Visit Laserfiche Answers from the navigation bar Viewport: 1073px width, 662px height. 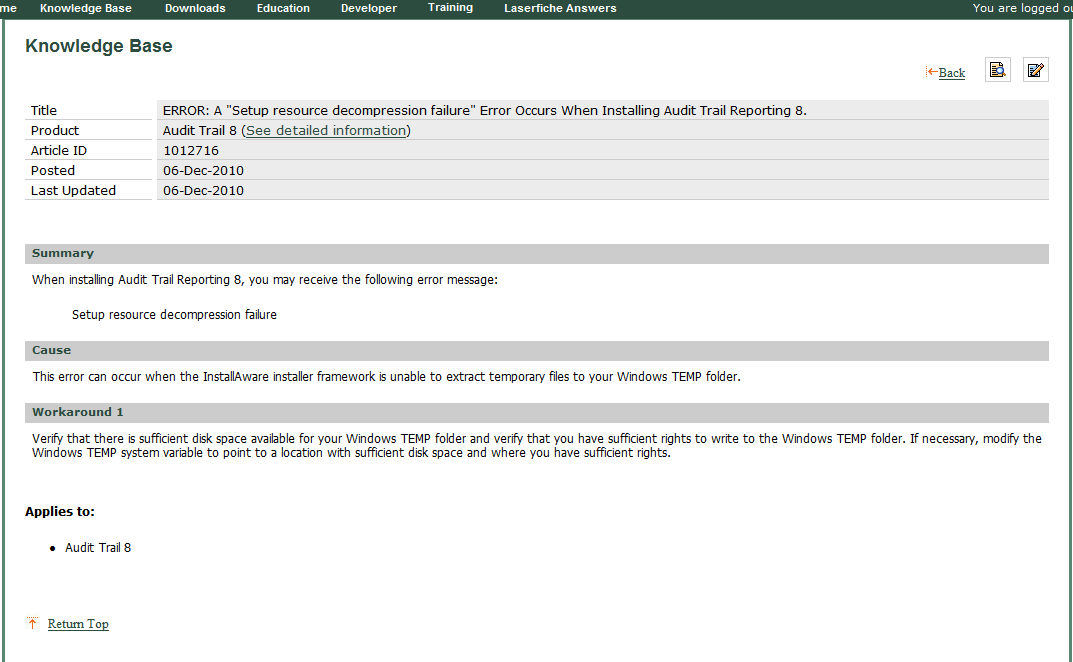coord(560,8)
